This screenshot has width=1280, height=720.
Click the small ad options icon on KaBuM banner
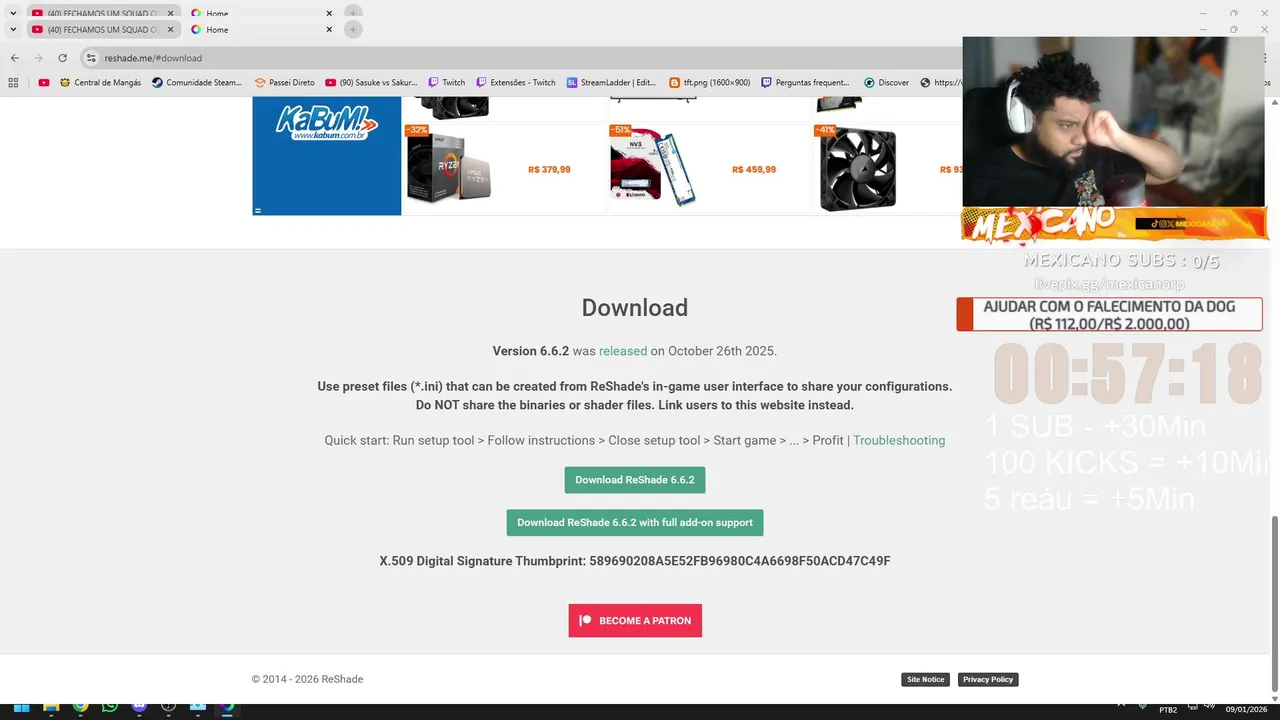click(x=258, y=210)
